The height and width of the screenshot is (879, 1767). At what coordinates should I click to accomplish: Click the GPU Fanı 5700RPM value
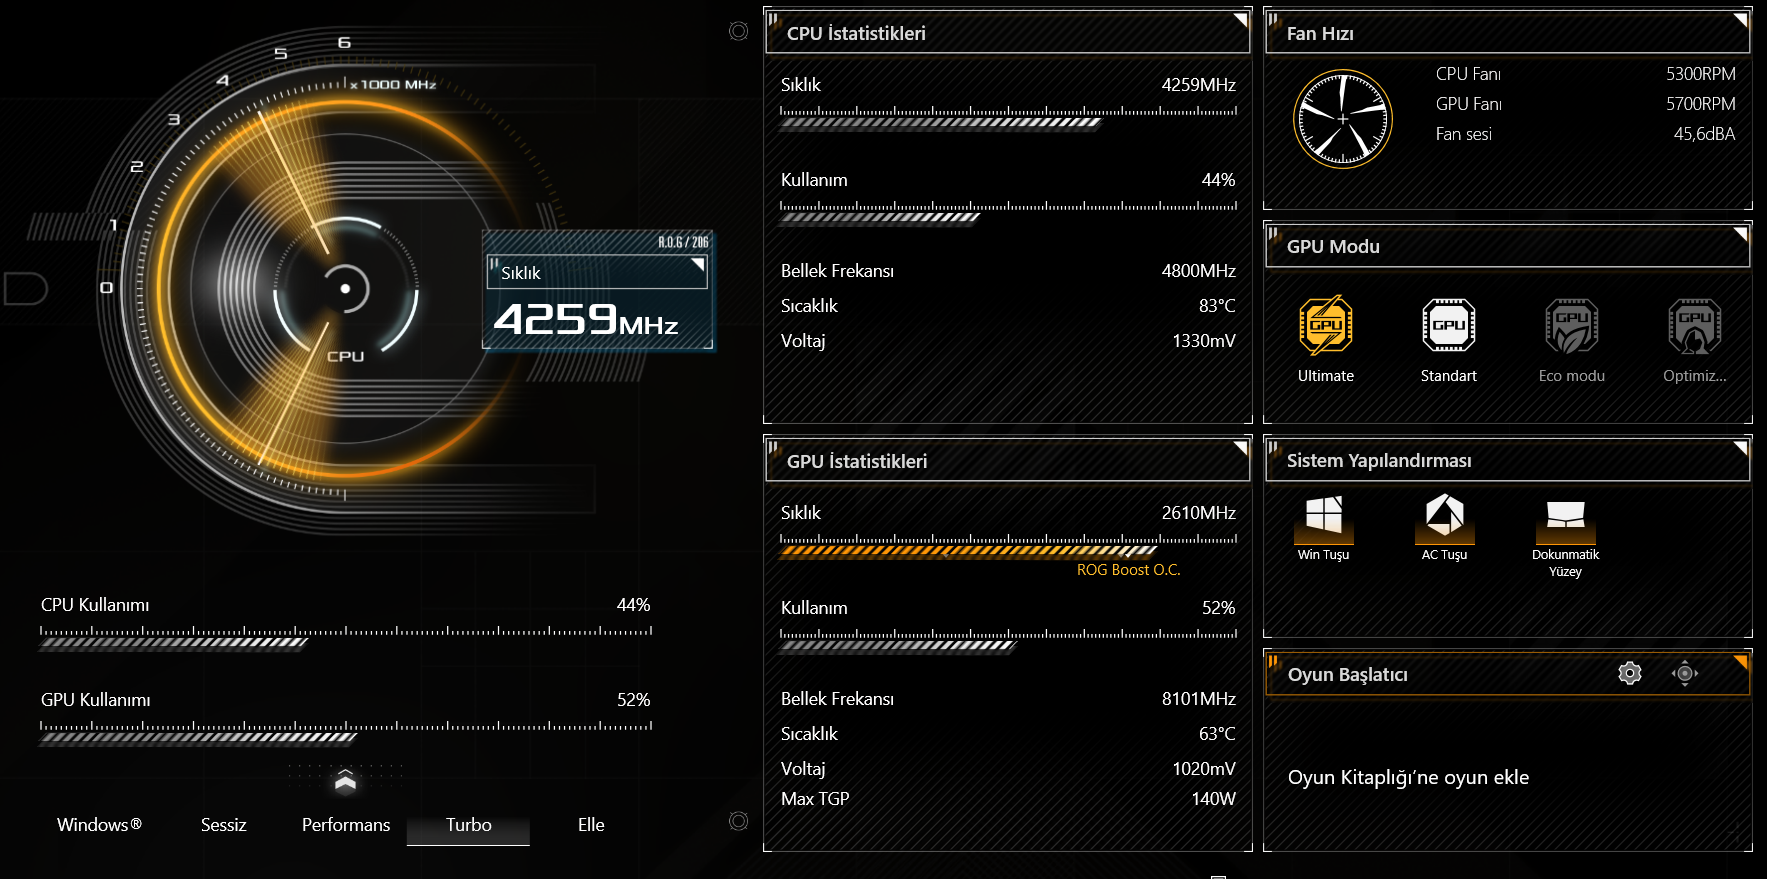point(1701,104)
